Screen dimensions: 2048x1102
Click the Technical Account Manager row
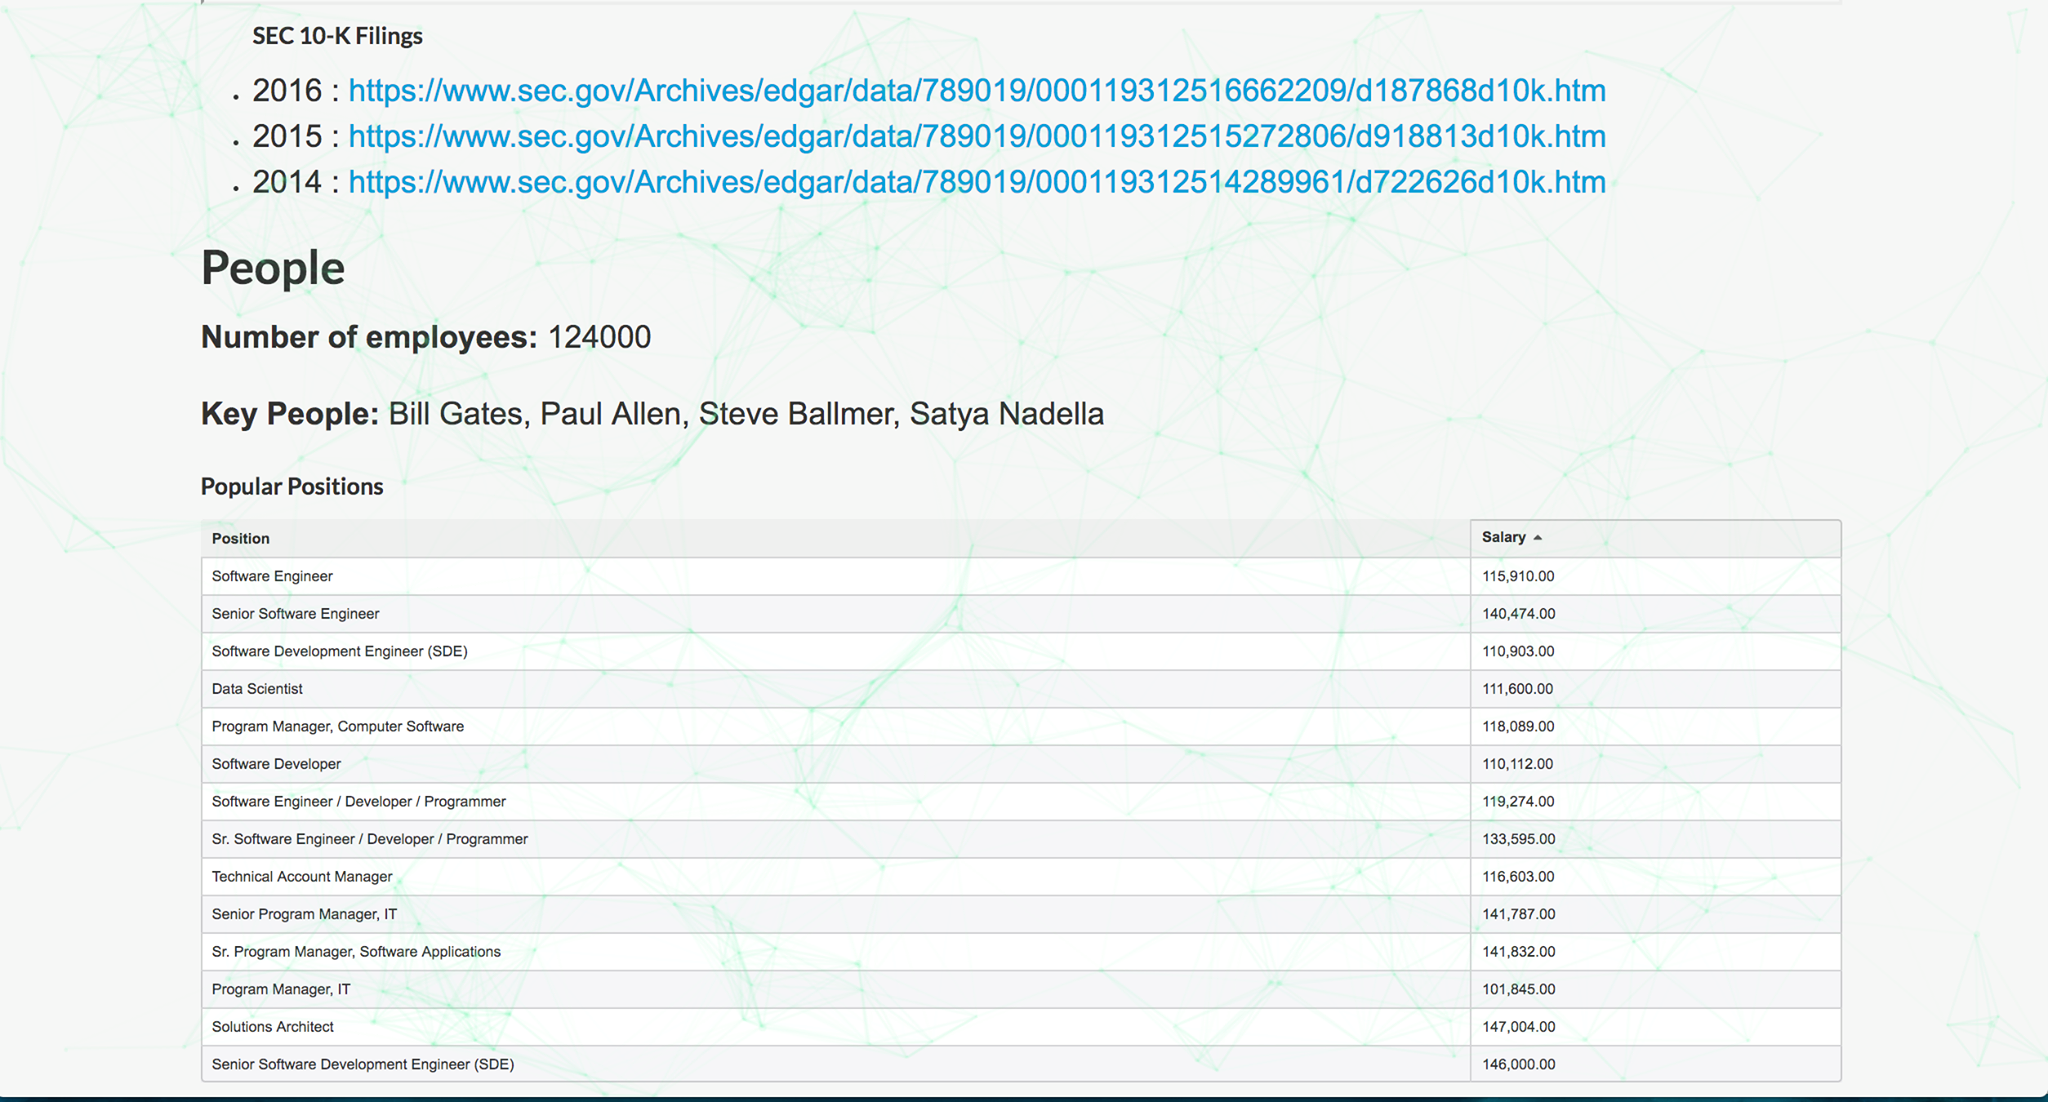coord(302,877)
